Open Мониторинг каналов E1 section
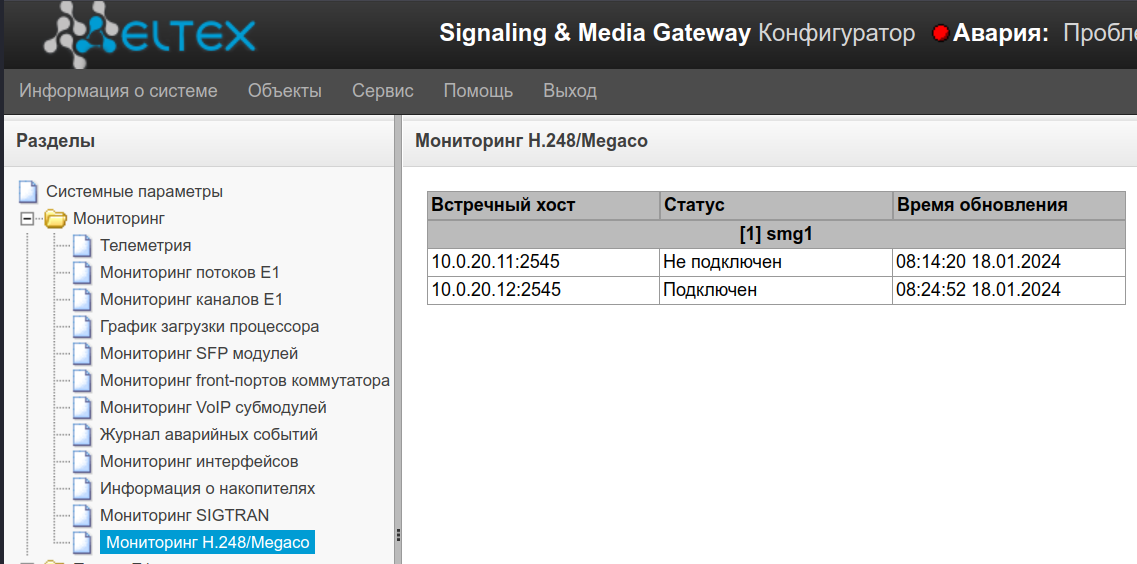 (x=191, y=299)
